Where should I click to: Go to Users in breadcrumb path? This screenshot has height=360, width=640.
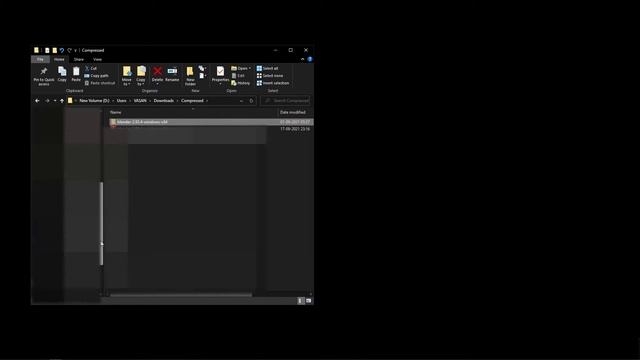[122, 100]
